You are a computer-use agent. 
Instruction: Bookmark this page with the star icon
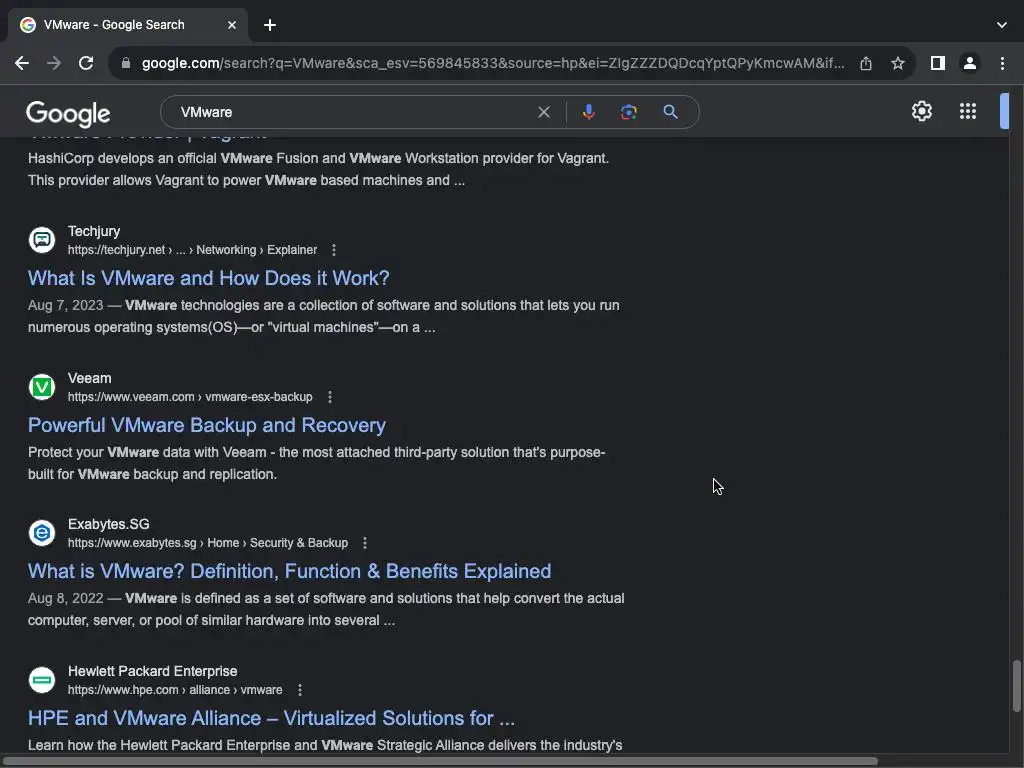pos(898,63)
